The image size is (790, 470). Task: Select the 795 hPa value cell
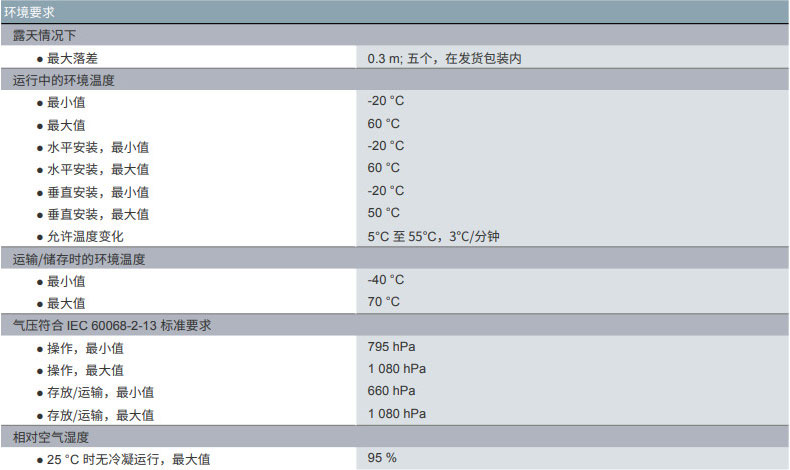391,347
